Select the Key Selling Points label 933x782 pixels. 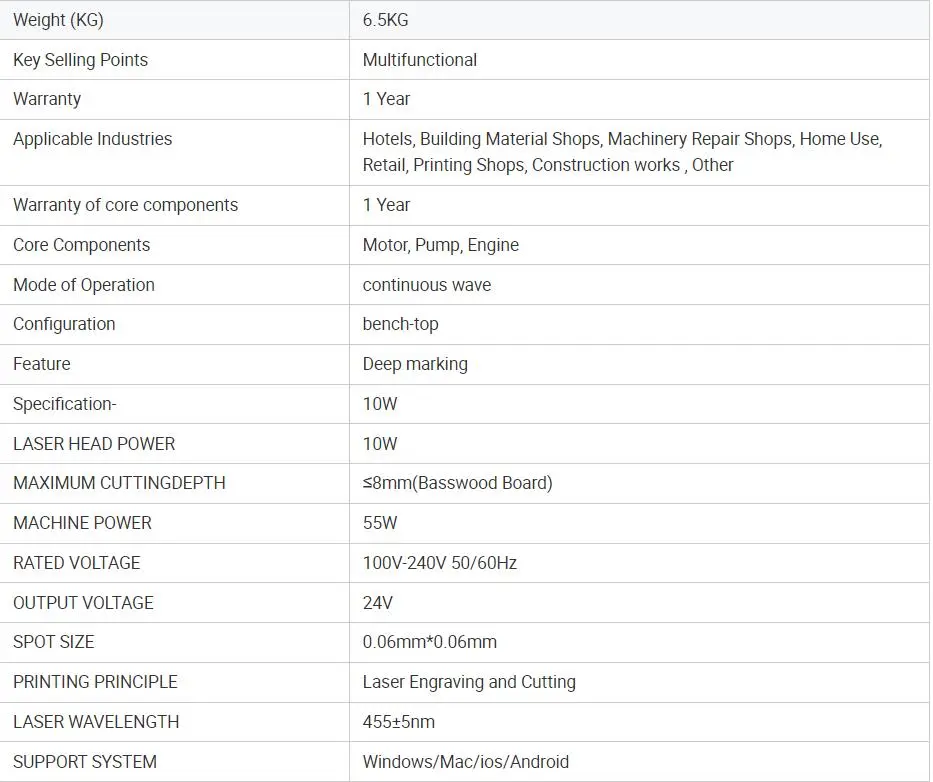pos(80,60)
